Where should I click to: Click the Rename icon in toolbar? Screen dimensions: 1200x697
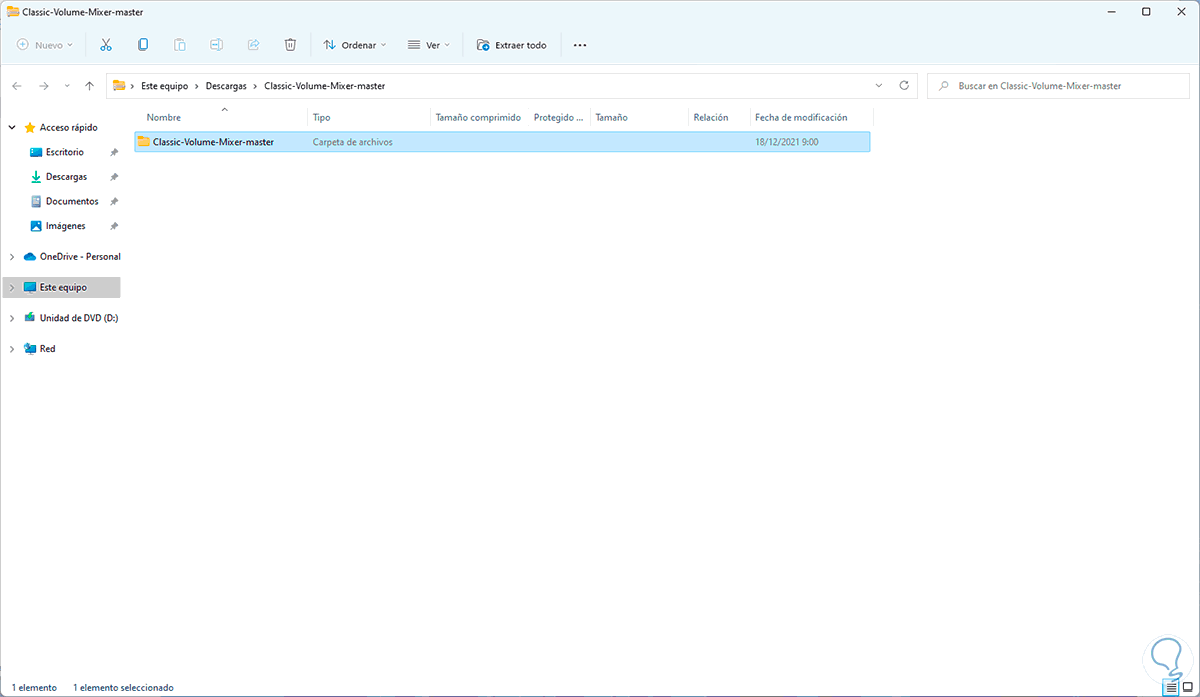tap(216, 45)
